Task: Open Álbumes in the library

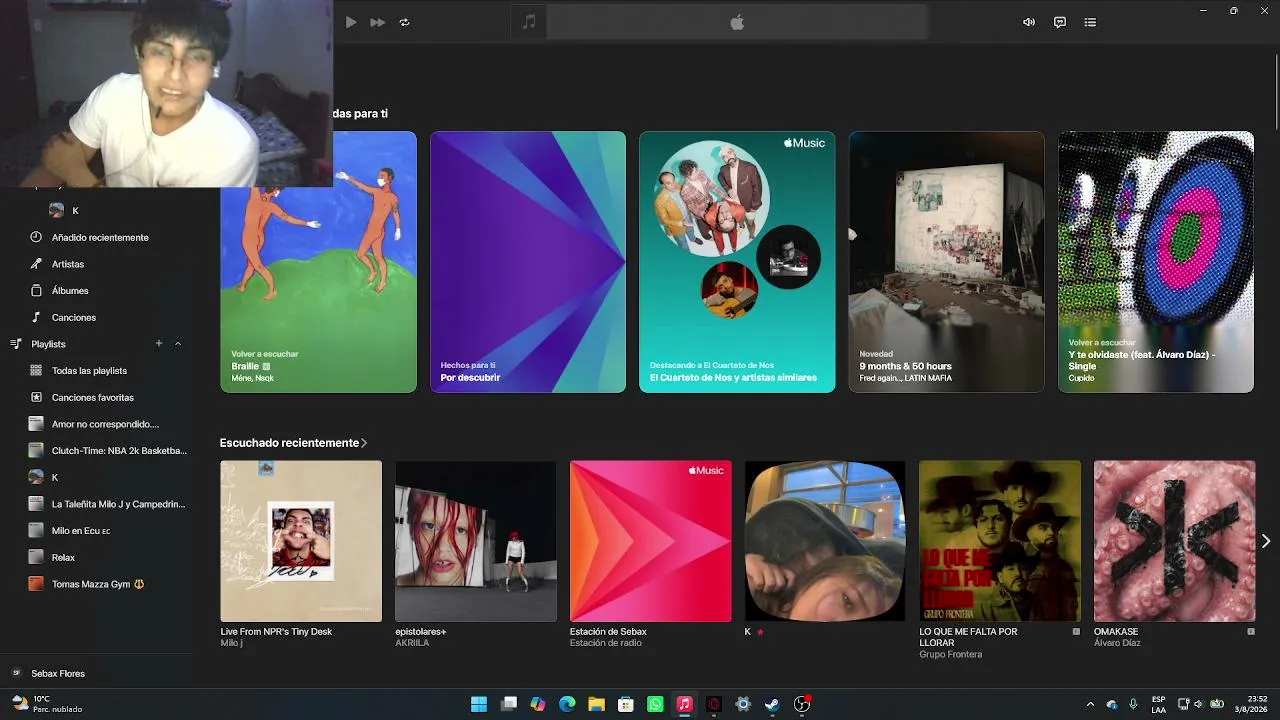Action: tap(70, 291)
